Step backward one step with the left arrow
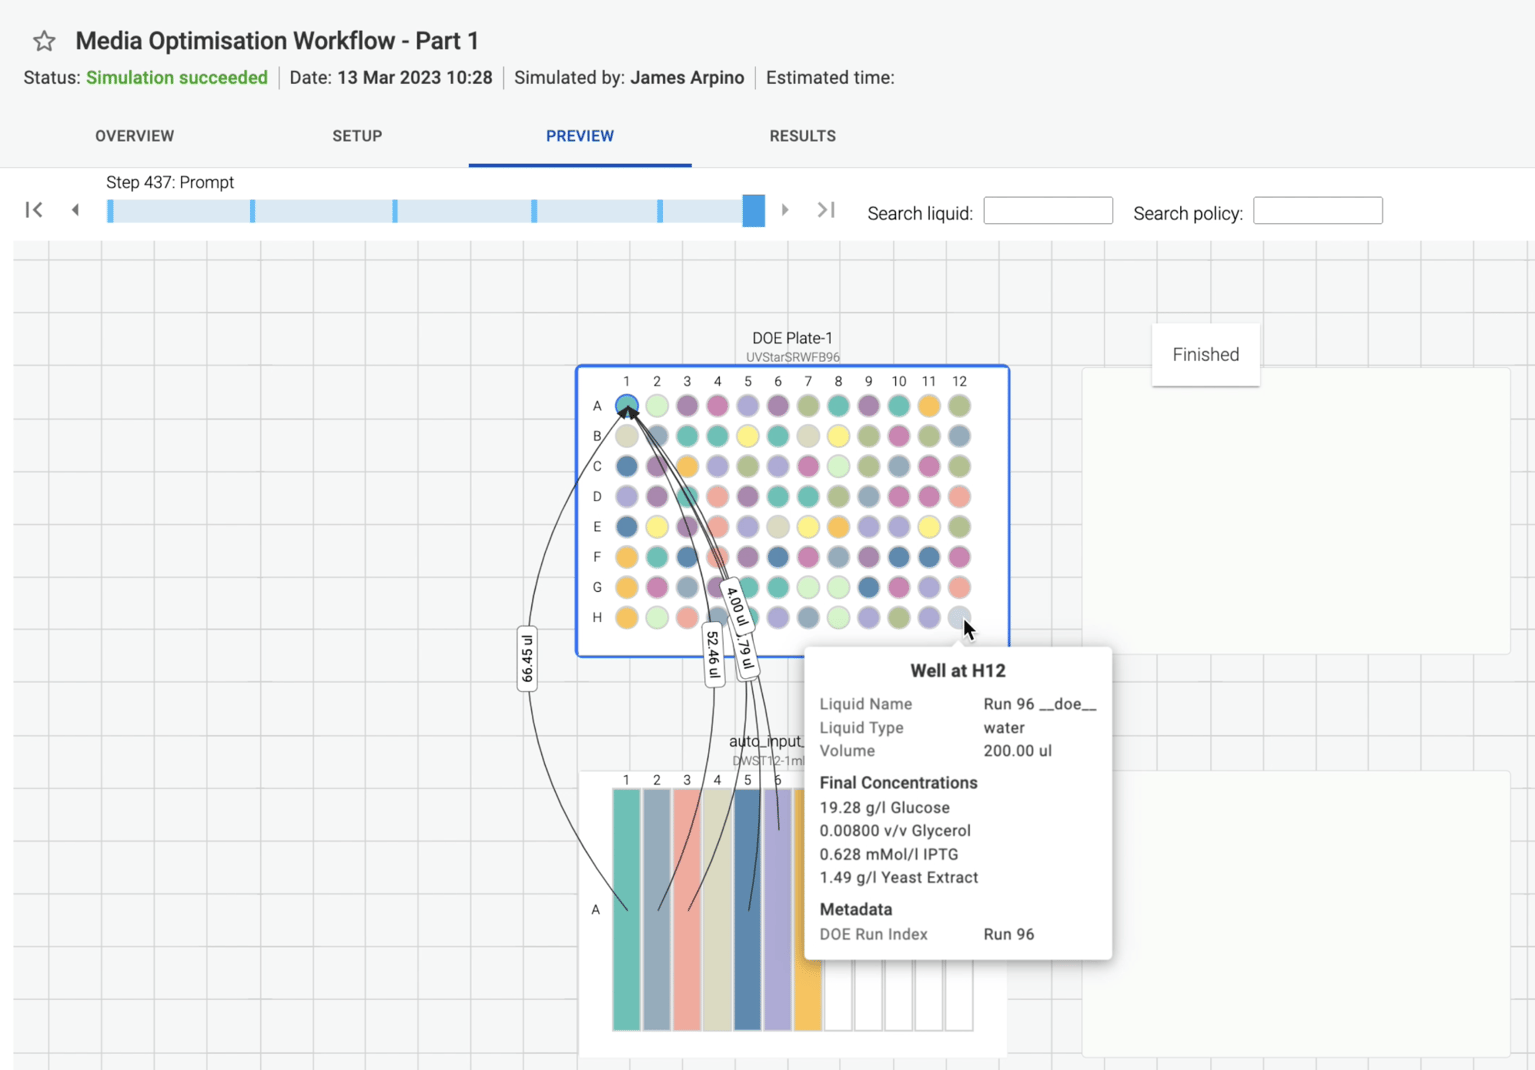The image size is (1535, 1070). pos(76,210)
